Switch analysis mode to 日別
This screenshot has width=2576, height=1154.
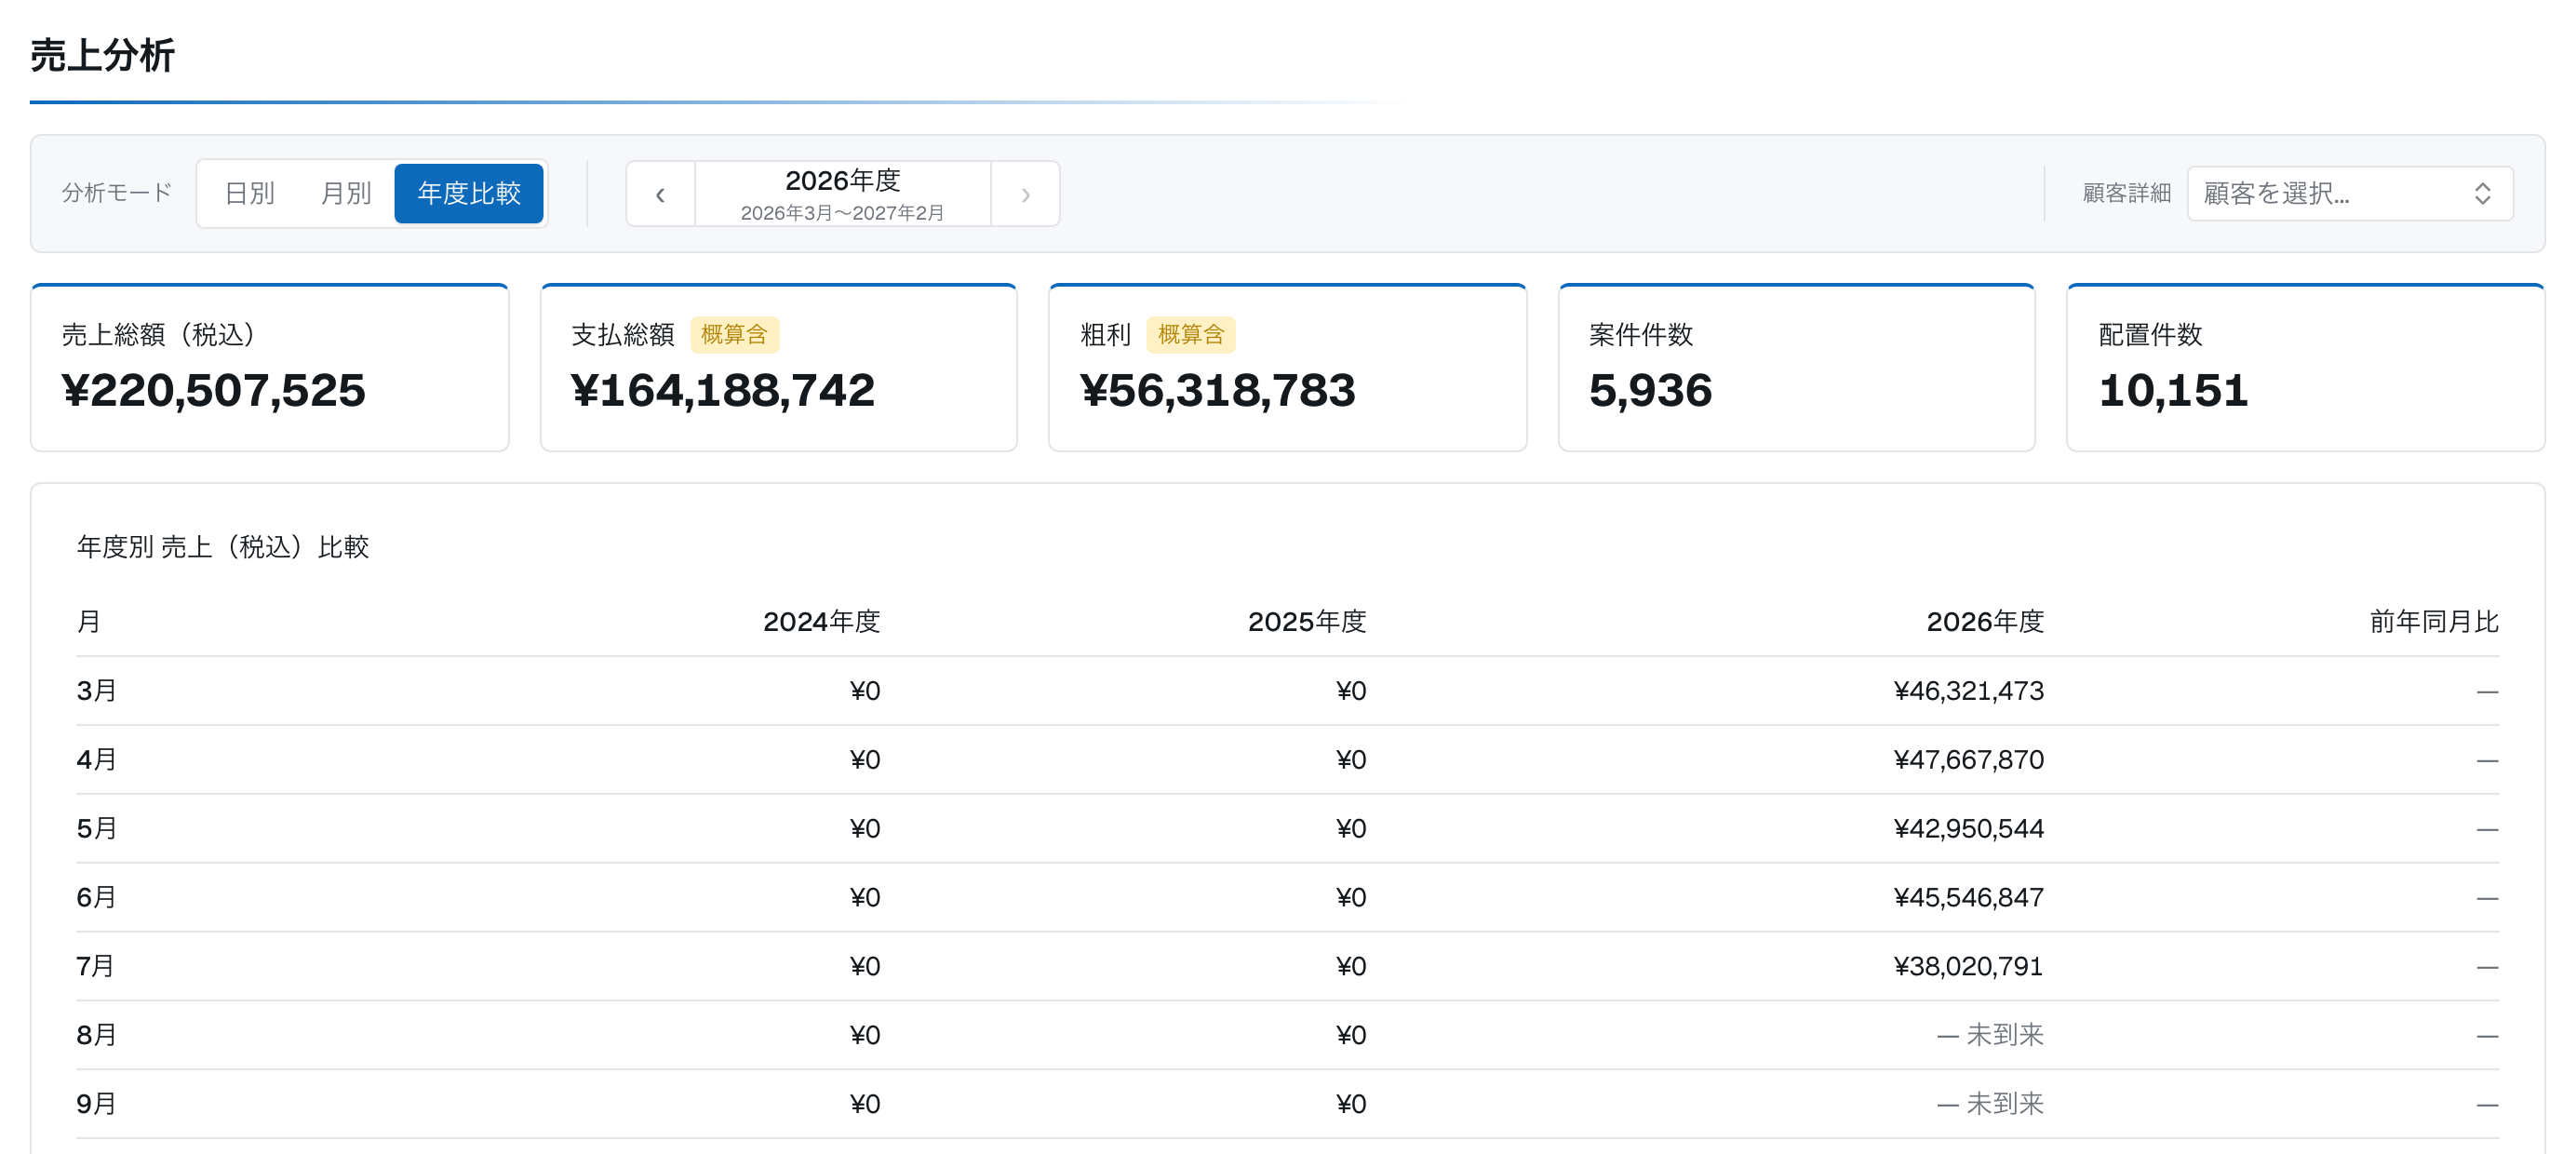tap(249, 193)
